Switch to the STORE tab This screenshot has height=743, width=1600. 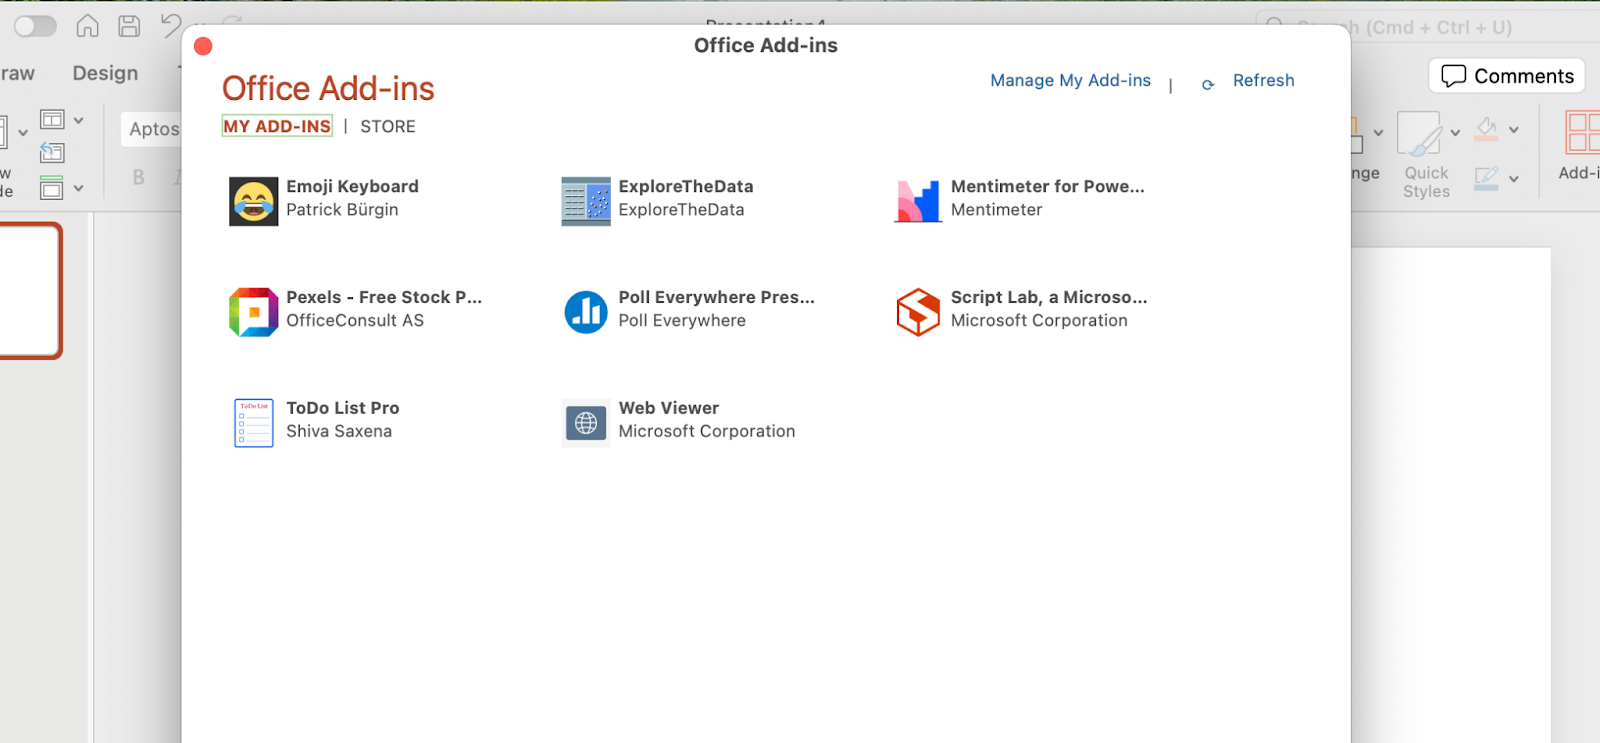tap(388, 126)
